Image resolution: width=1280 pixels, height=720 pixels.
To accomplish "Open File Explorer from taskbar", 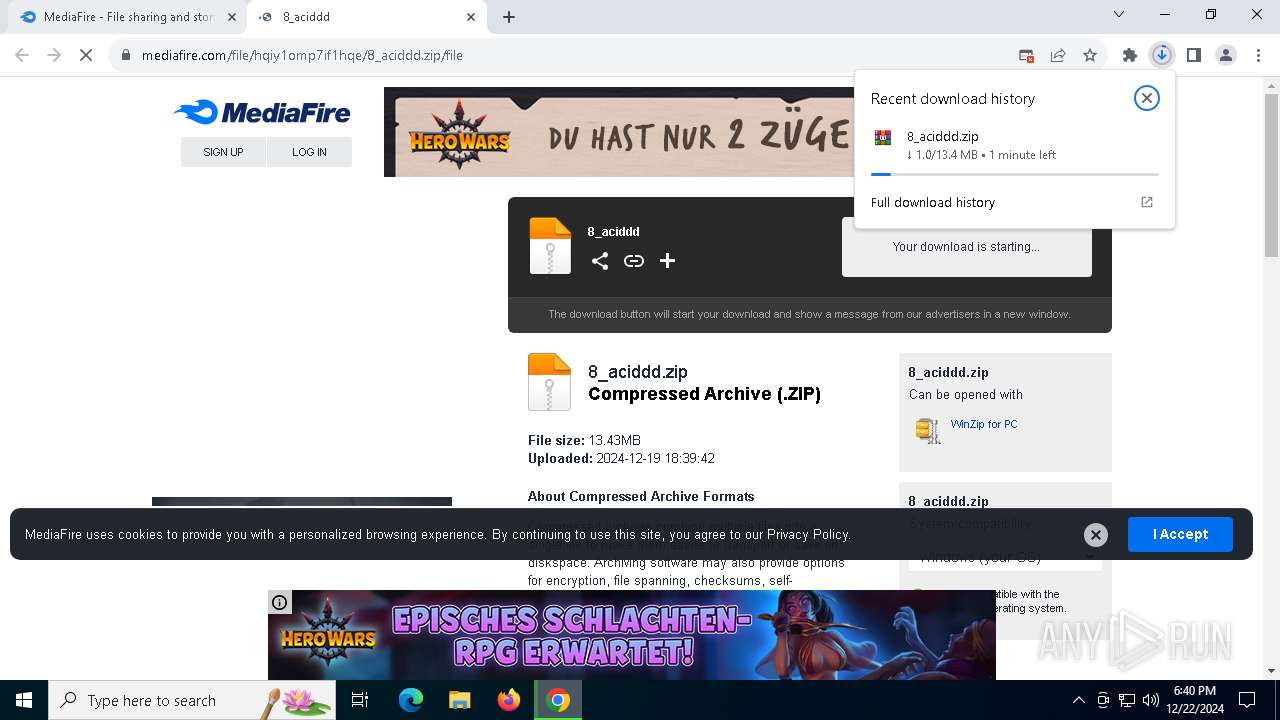I will 459,700.
